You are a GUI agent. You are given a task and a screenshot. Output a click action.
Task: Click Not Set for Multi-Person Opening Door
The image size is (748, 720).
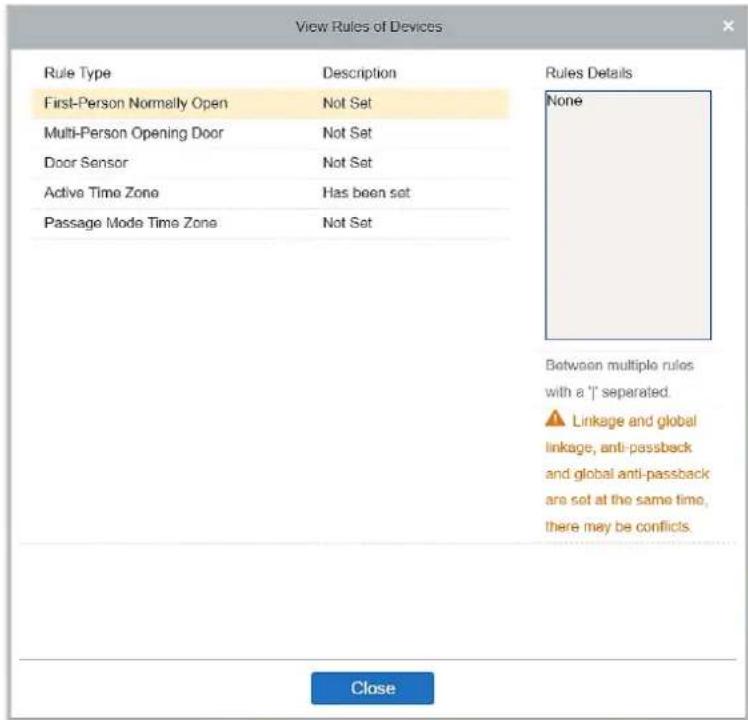347,133
